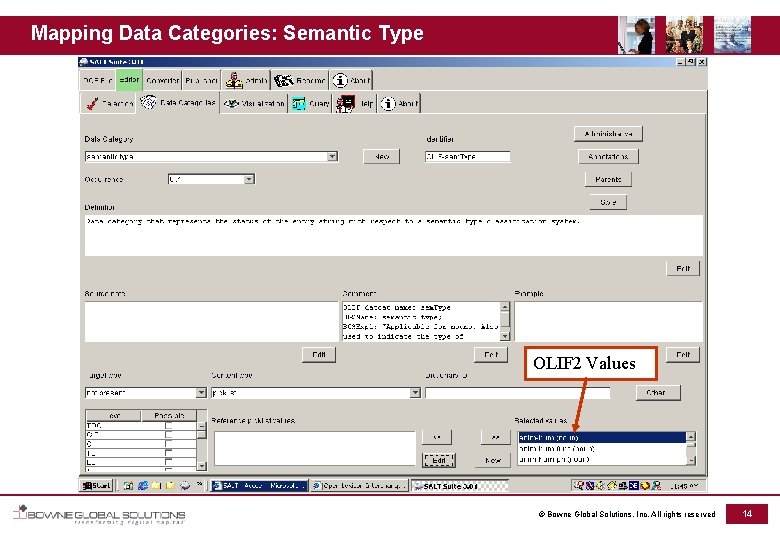Screen dimensions: 780x540
Task: Click into the Dictionary ID field
Action: tap(518, 393)
